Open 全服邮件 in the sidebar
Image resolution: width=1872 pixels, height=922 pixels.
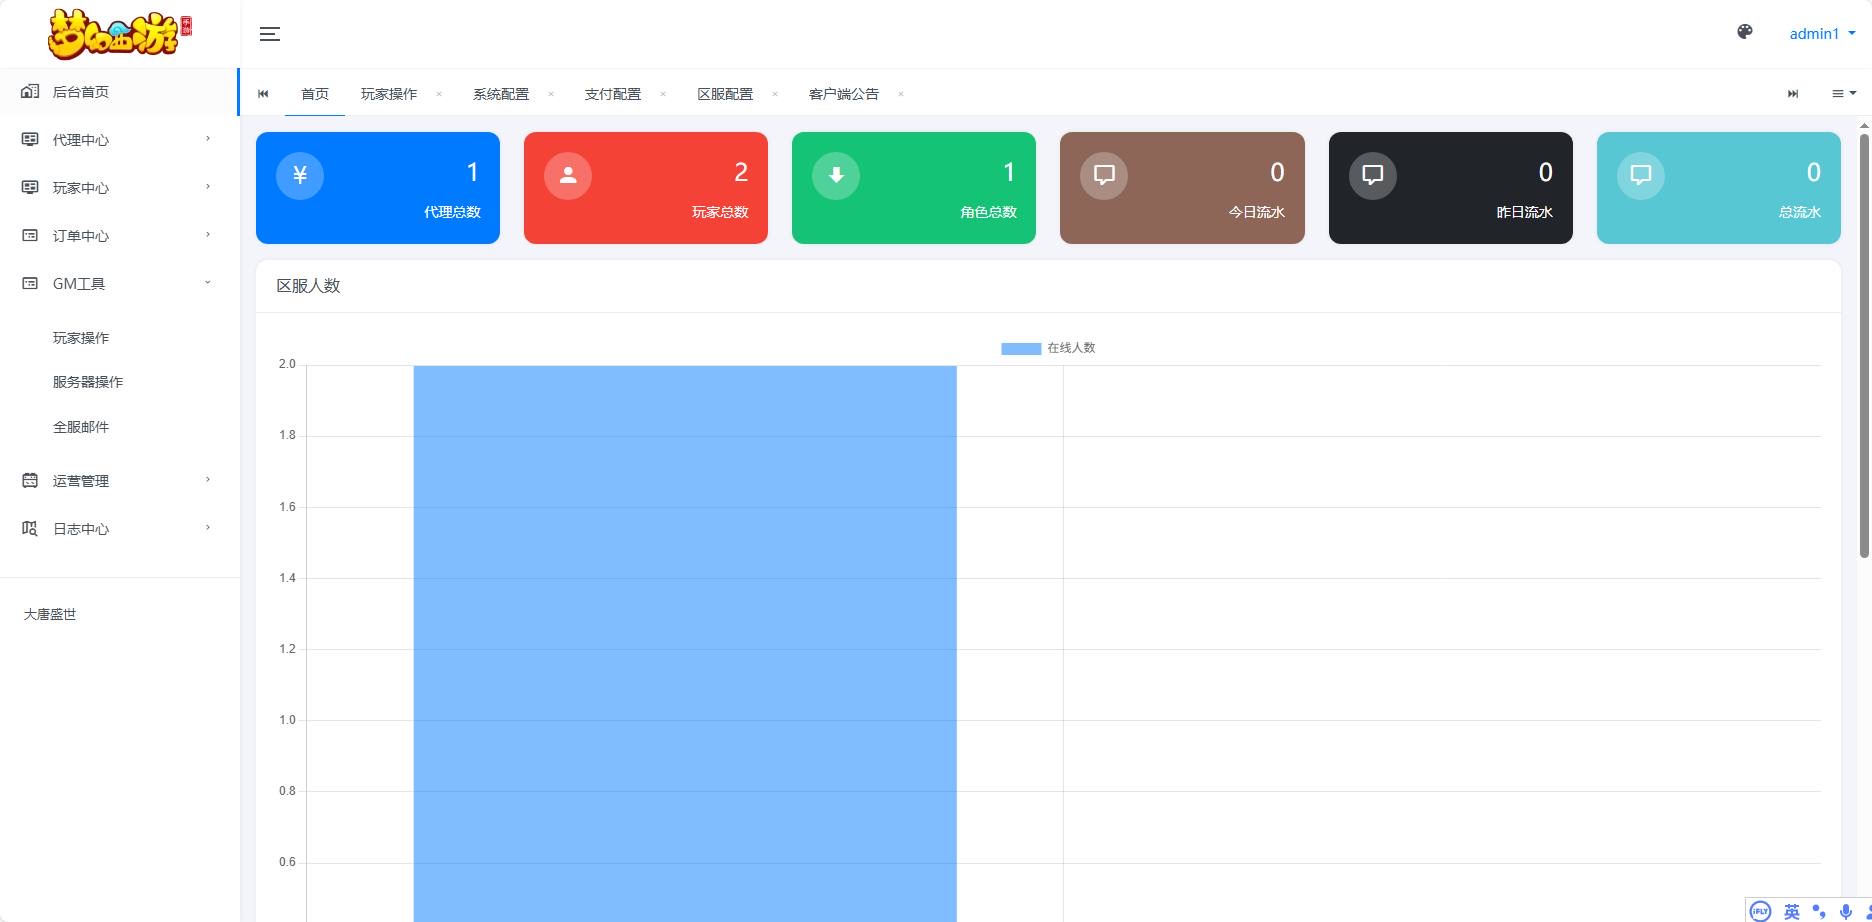81,427
